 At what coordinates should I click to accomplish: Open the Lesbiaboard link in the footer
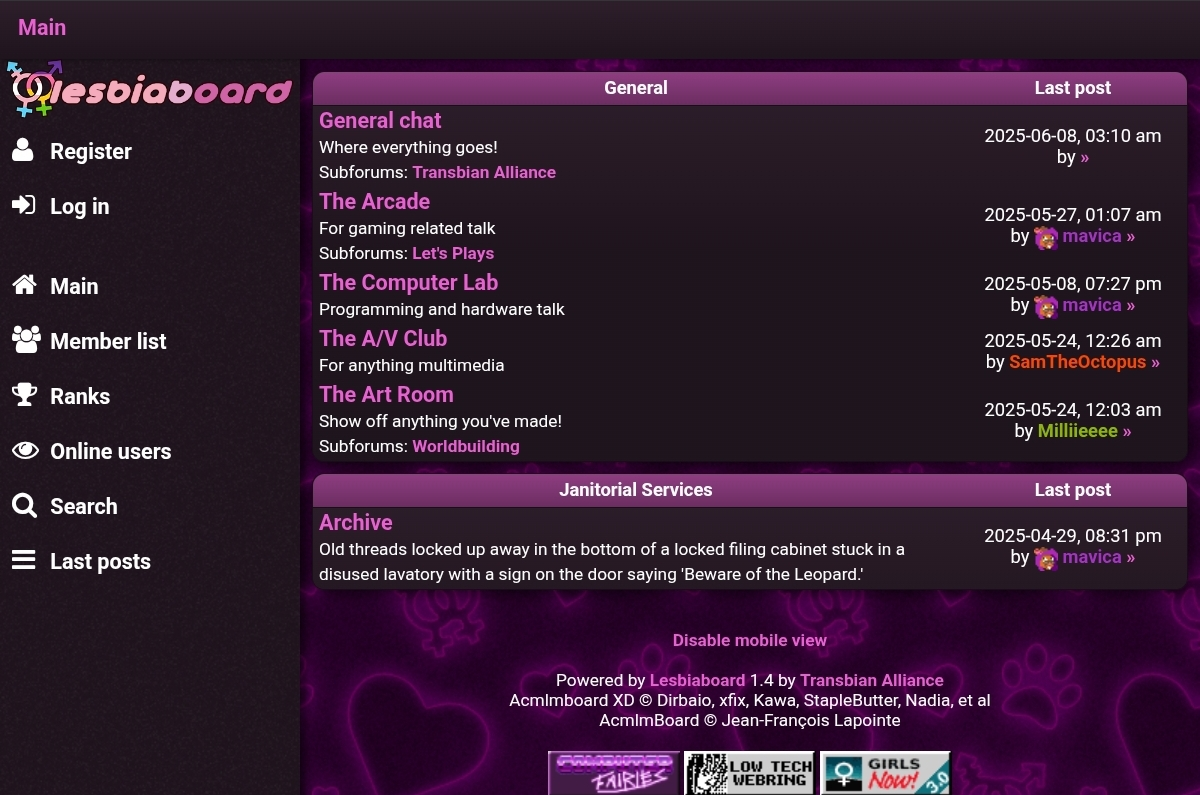698,680
